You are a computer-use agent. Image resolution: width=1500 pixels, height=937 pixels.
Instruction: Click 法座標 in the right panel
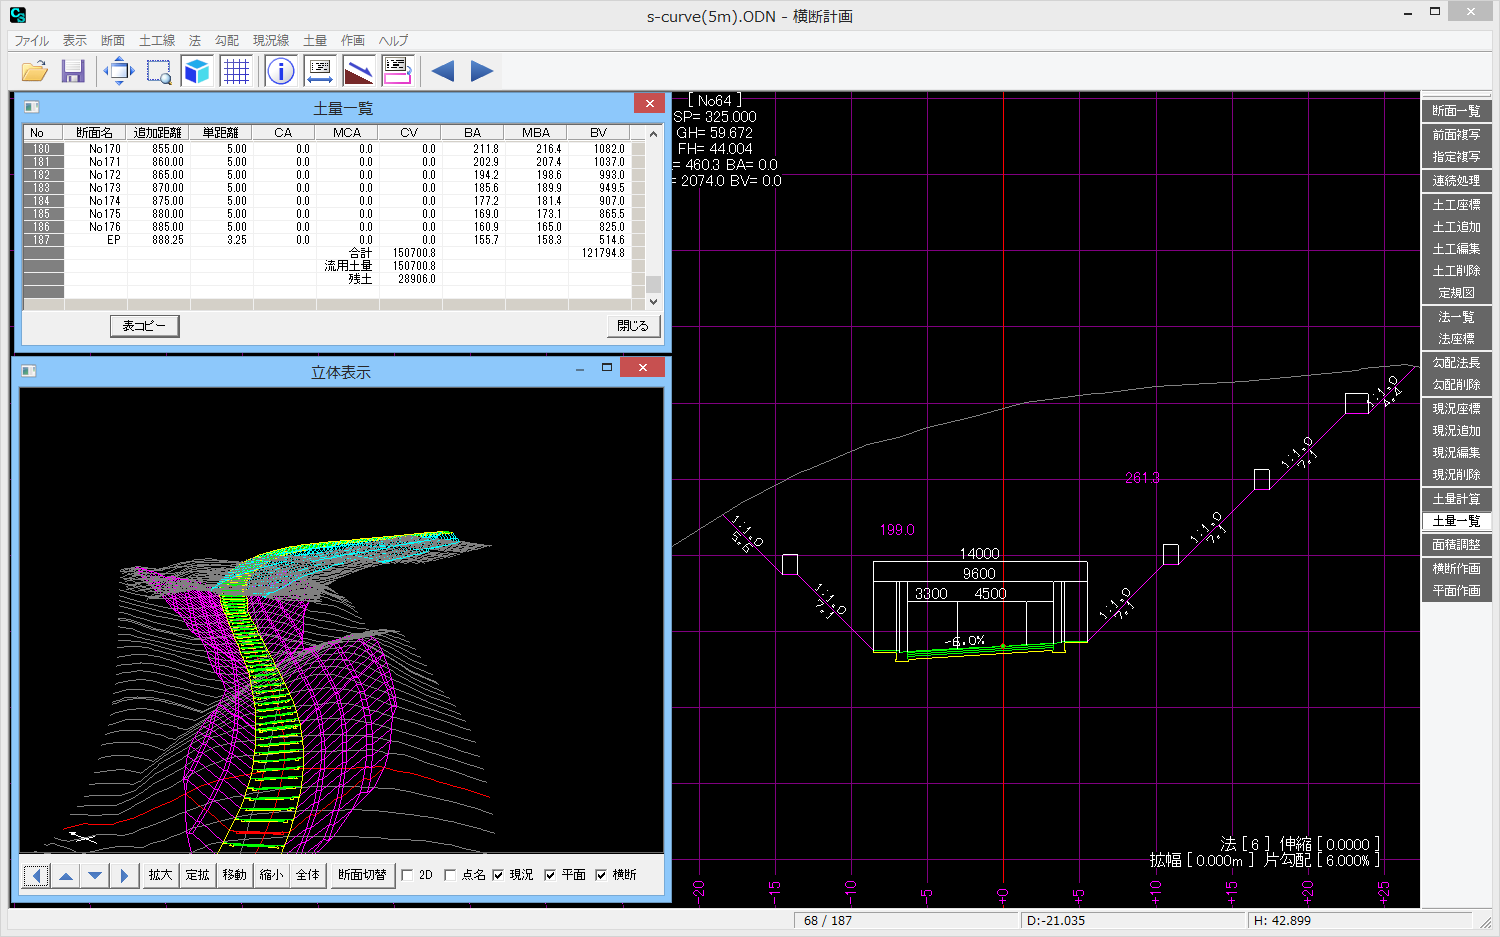click(x=1456, y=339)
